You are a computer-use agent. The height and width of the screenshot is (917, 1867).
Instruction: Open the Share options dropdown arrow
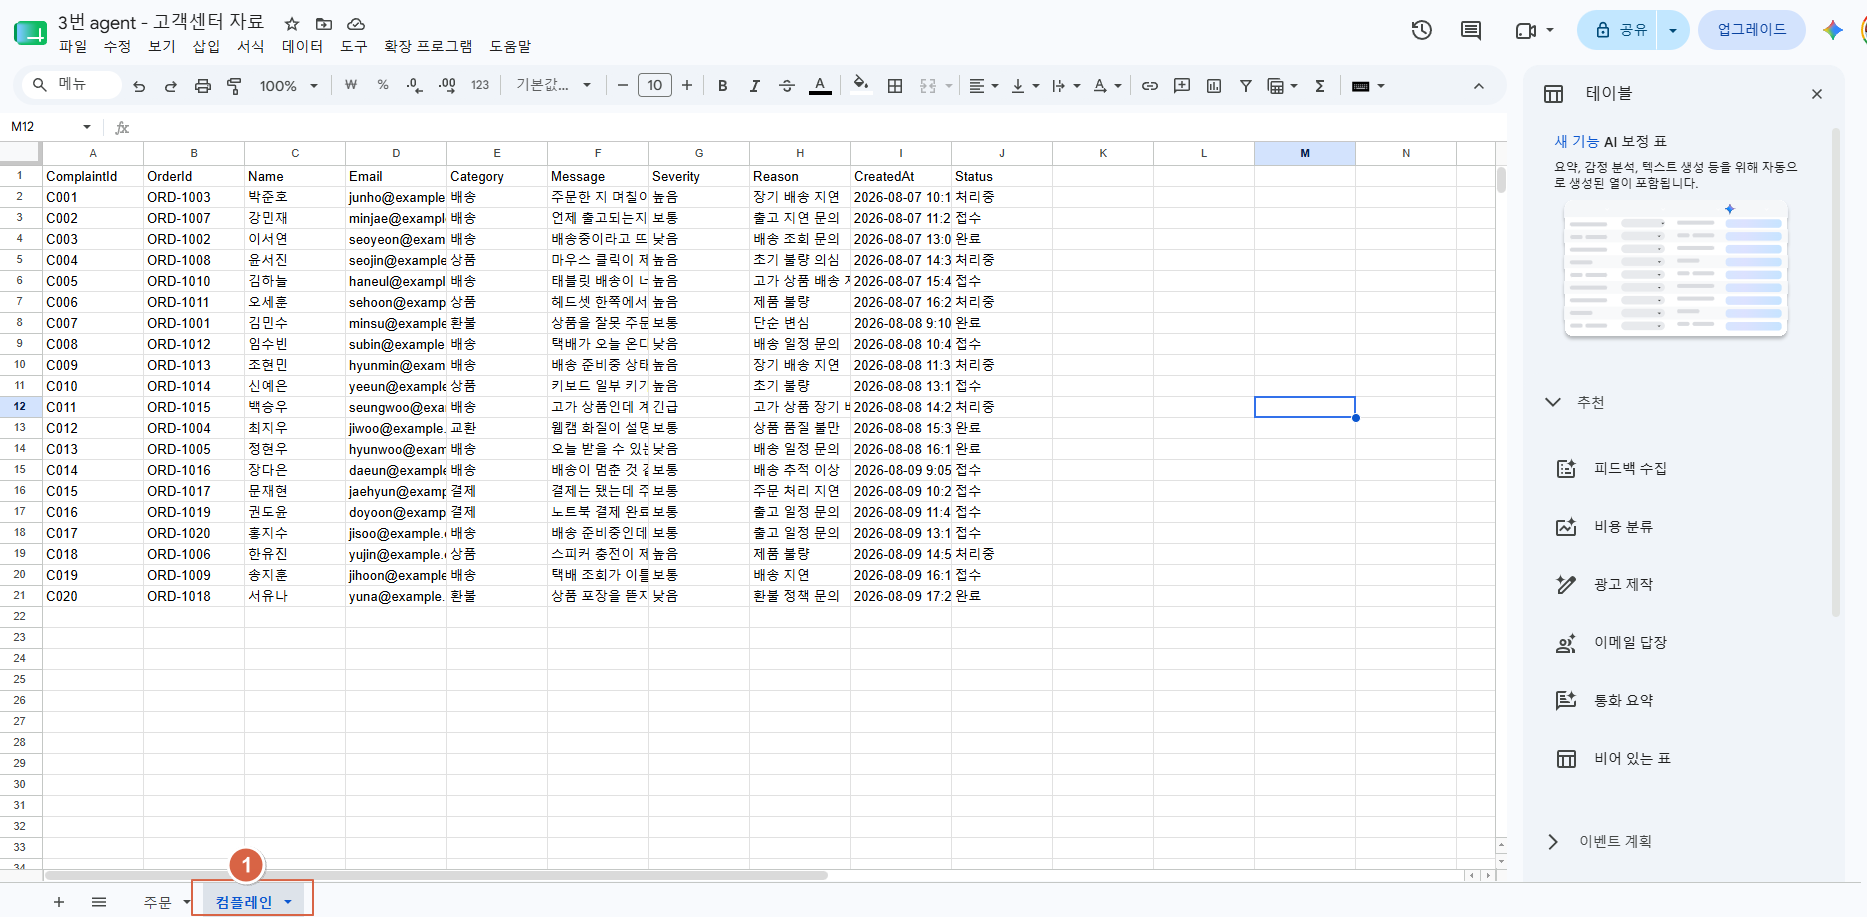tap(1673, 30)
